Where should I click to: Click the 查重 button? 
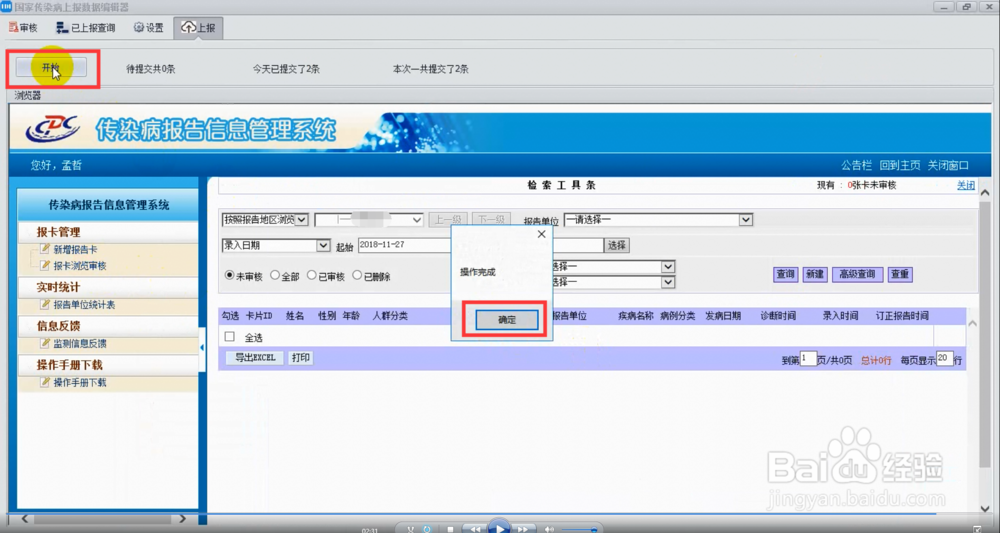(x=900, y=274)
